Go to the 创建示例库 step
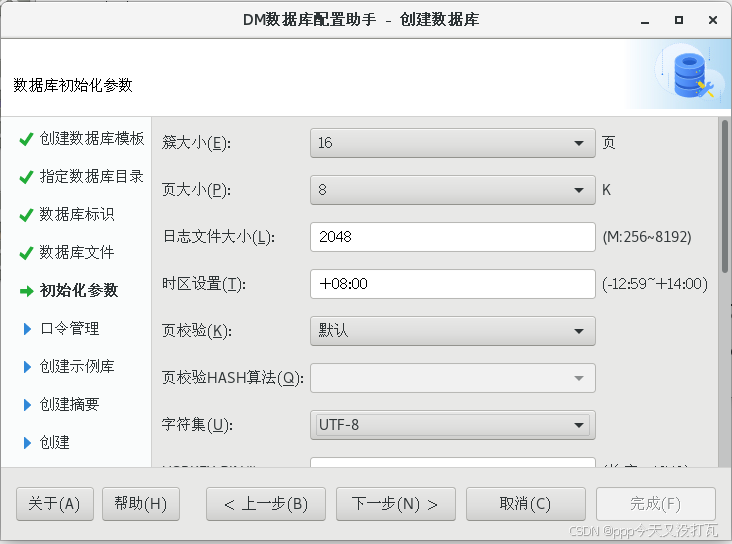Screen dimensions: 732x544 [x=77, y=367]
